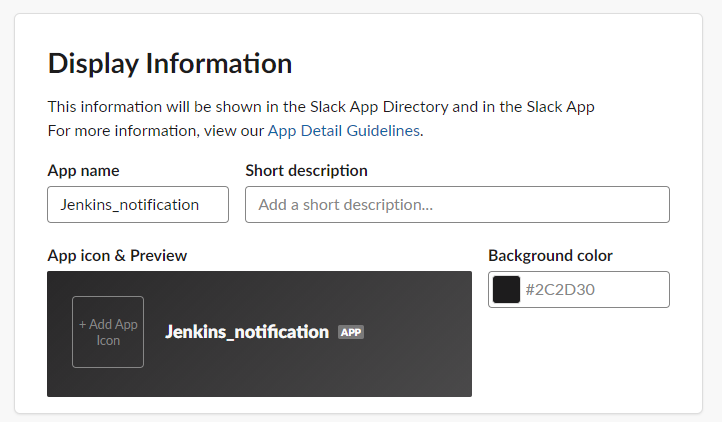Click the APP badge in the preview
The width and height of the screenshot is (722, 422).
(x=351, y=332)
